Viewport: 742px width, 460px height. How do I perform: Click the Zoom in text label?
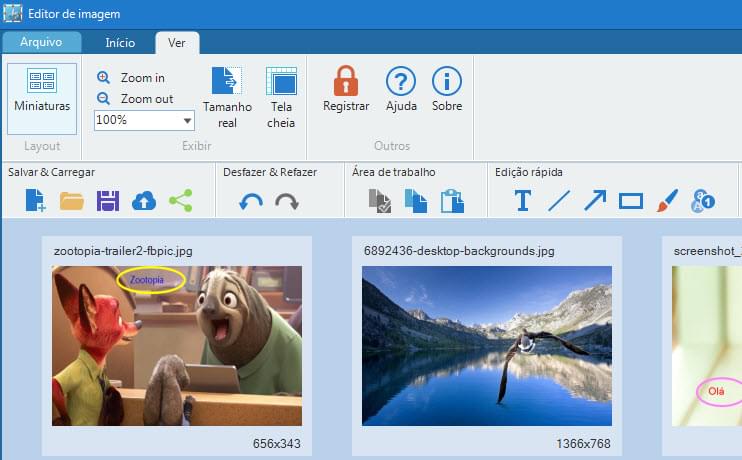[x=142, y=78]
